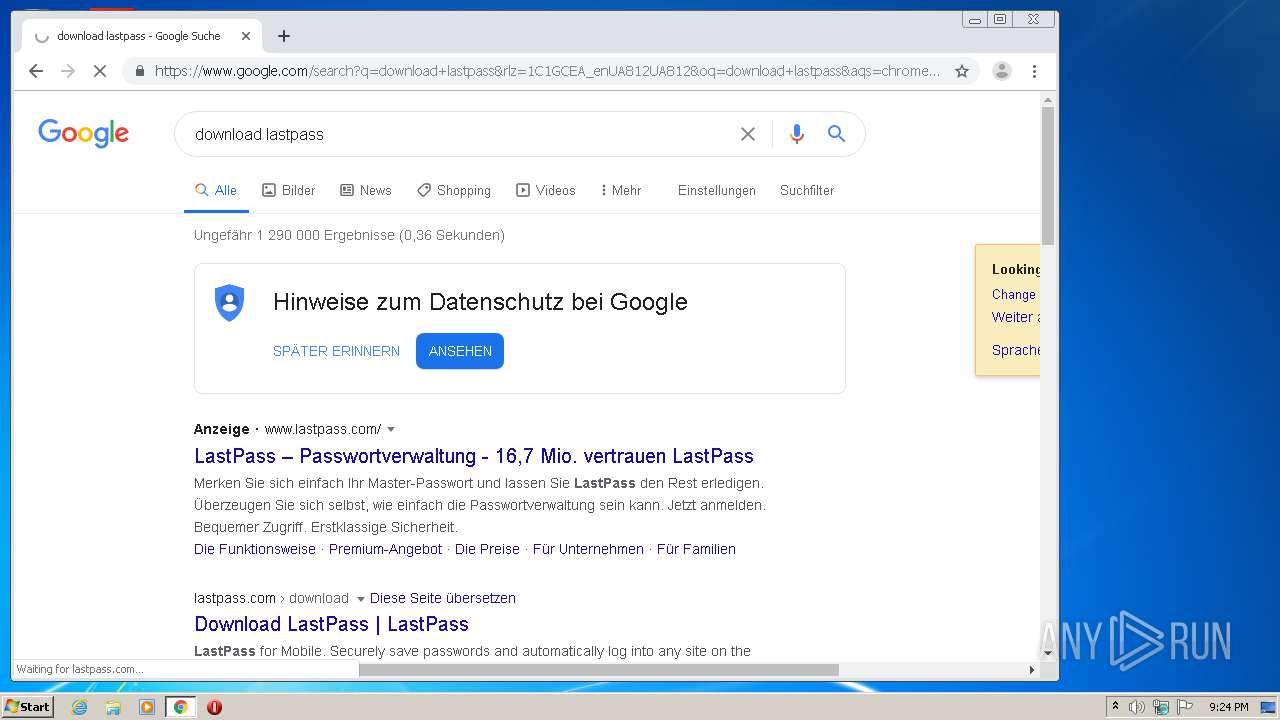This screenshot has width=1280, height=720.
Task: Open Chrome three-dot menu
Action: 1034,71
